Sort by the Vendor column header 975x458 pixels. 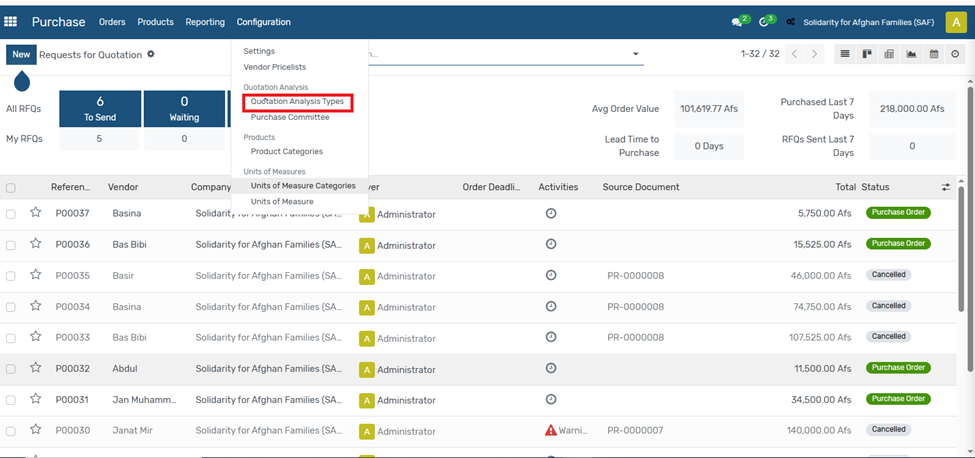pyautogui.click(x=123, y=187)
